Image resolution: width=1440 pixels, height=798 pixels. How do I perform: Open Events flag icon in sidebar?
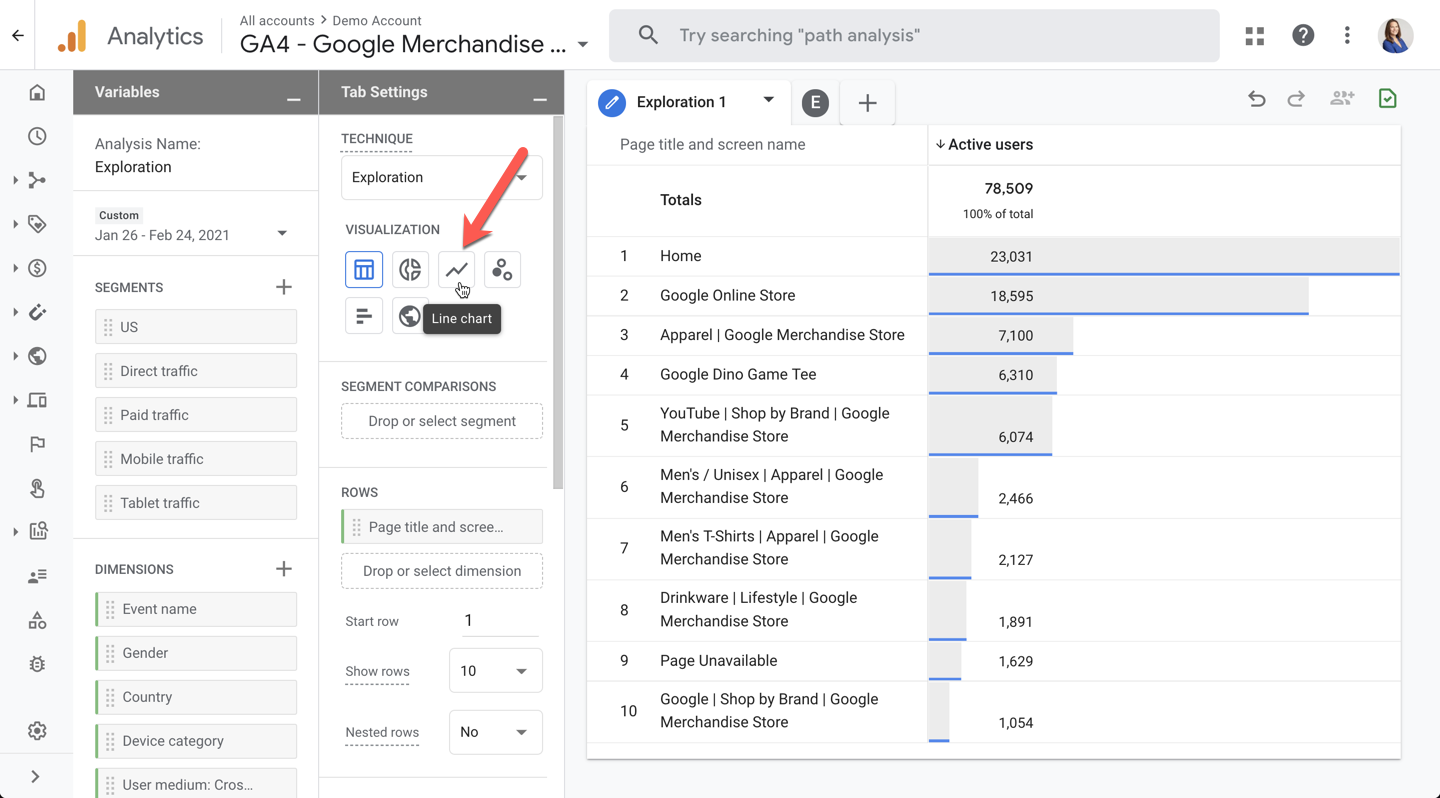(37, 444)
